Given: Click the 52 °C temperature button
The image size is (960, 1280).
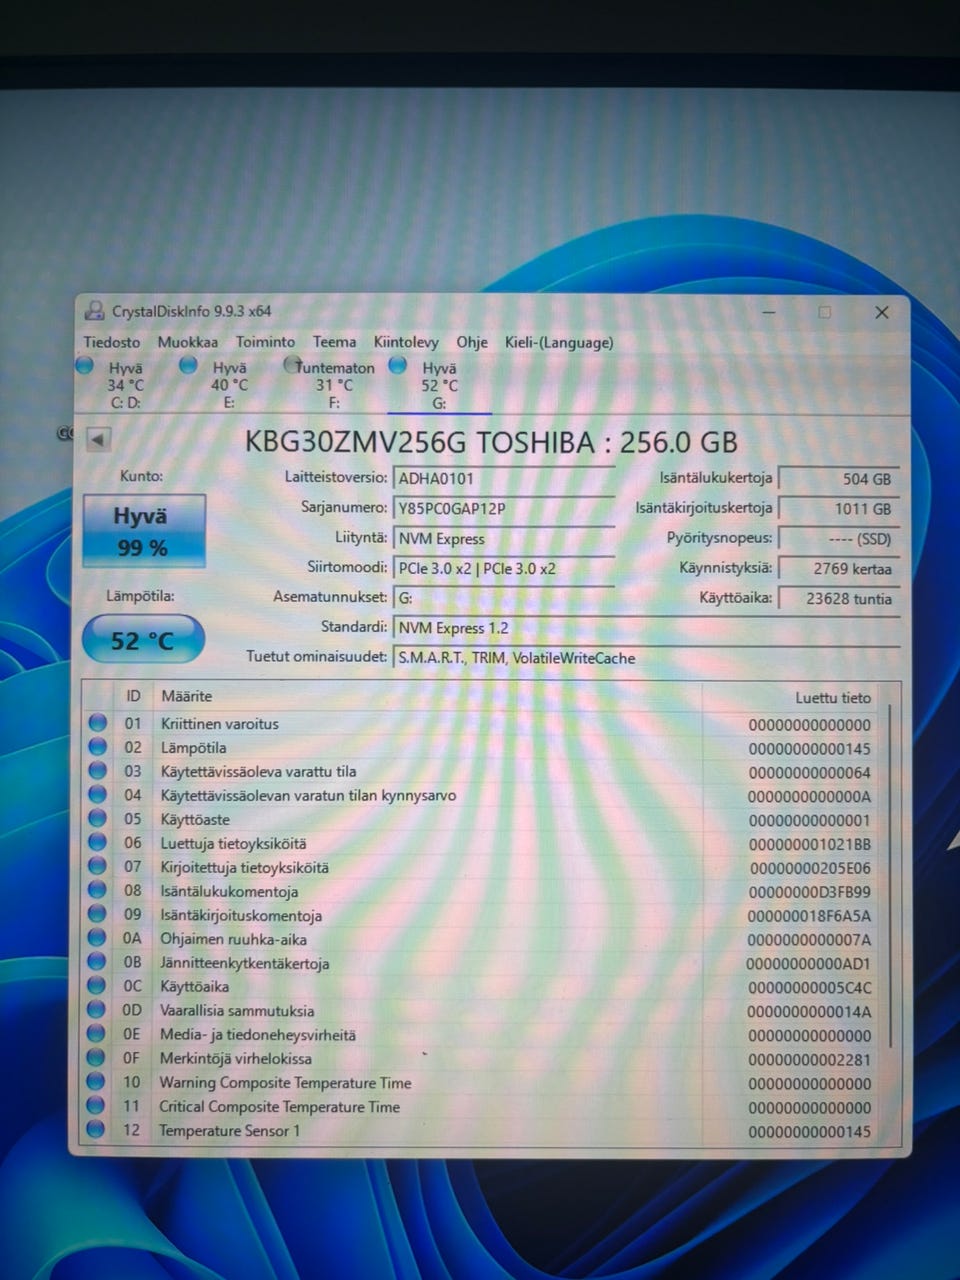Looking at the screenshot, I should [143, 640].
